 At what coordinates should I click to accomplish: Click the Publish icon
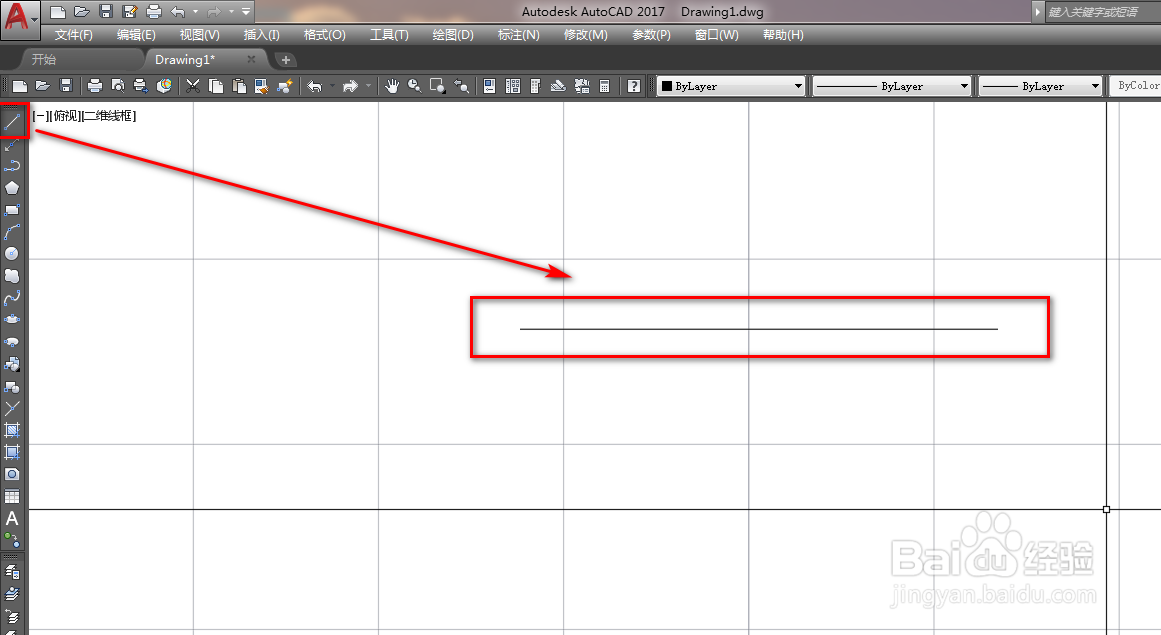pyautogui.click(x=141, y=86)
